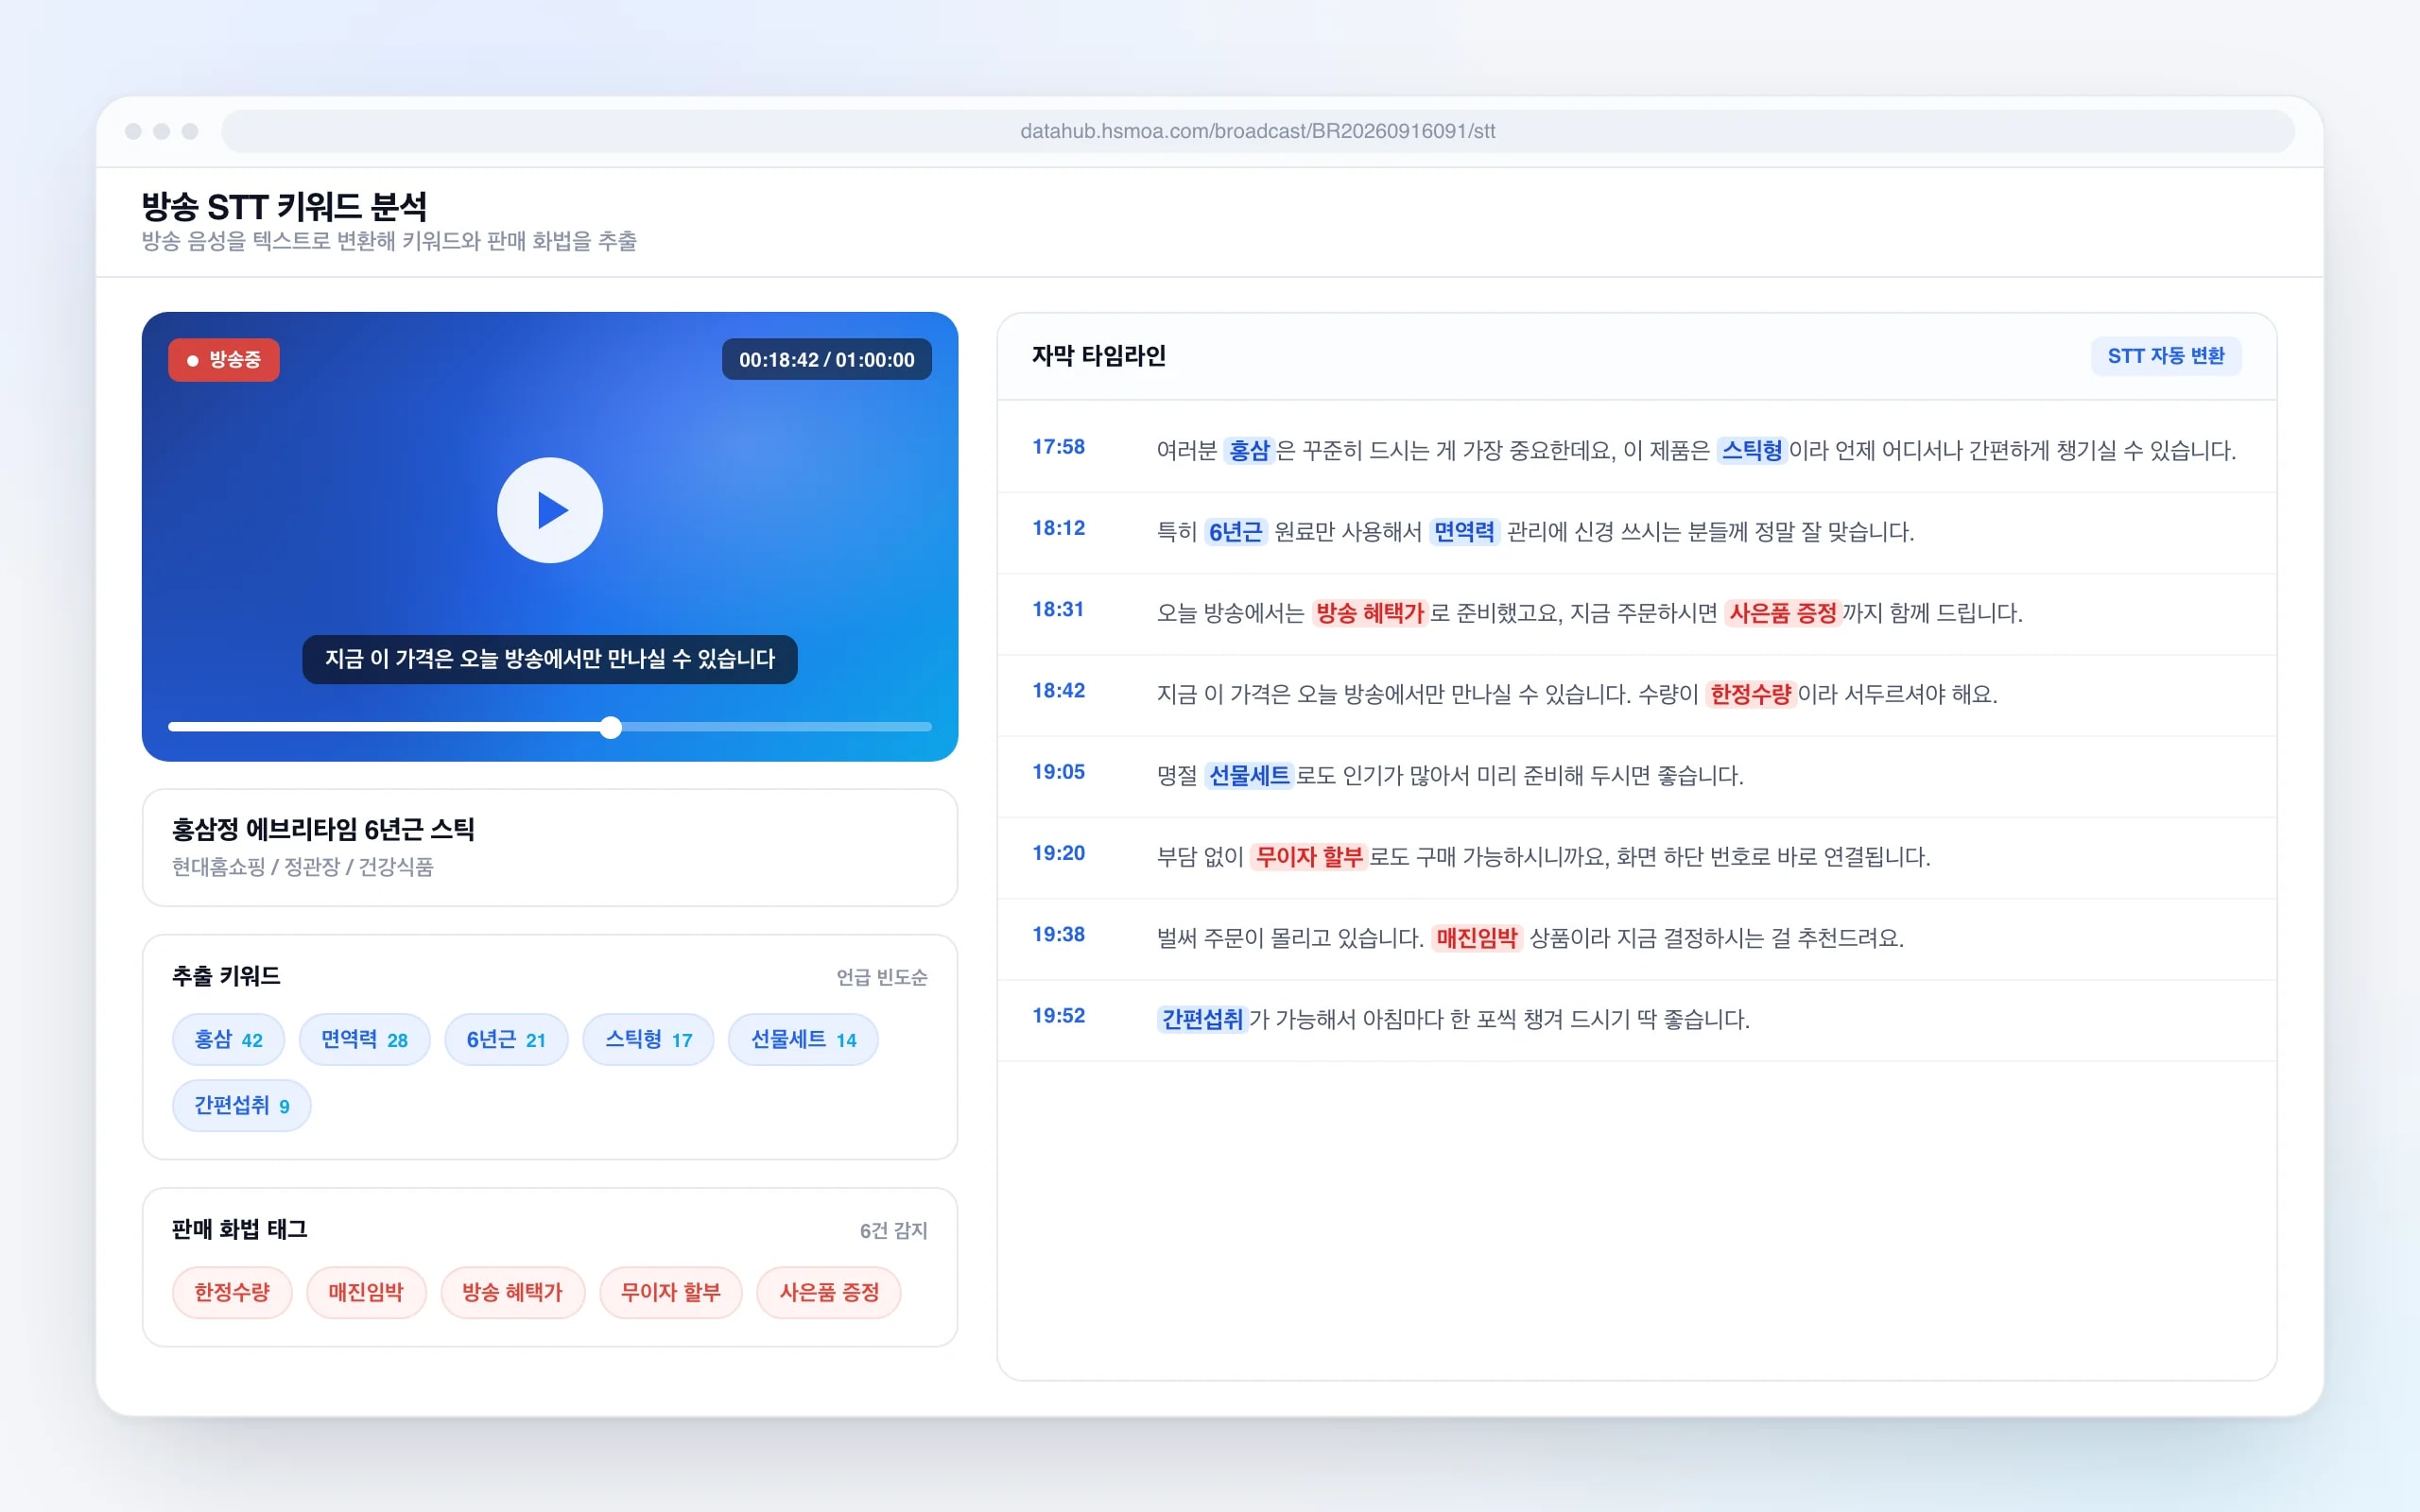Select the 간편섭취 9 keyword chip
Screen dimensions: 2420x1512
tap(241, 1105)
